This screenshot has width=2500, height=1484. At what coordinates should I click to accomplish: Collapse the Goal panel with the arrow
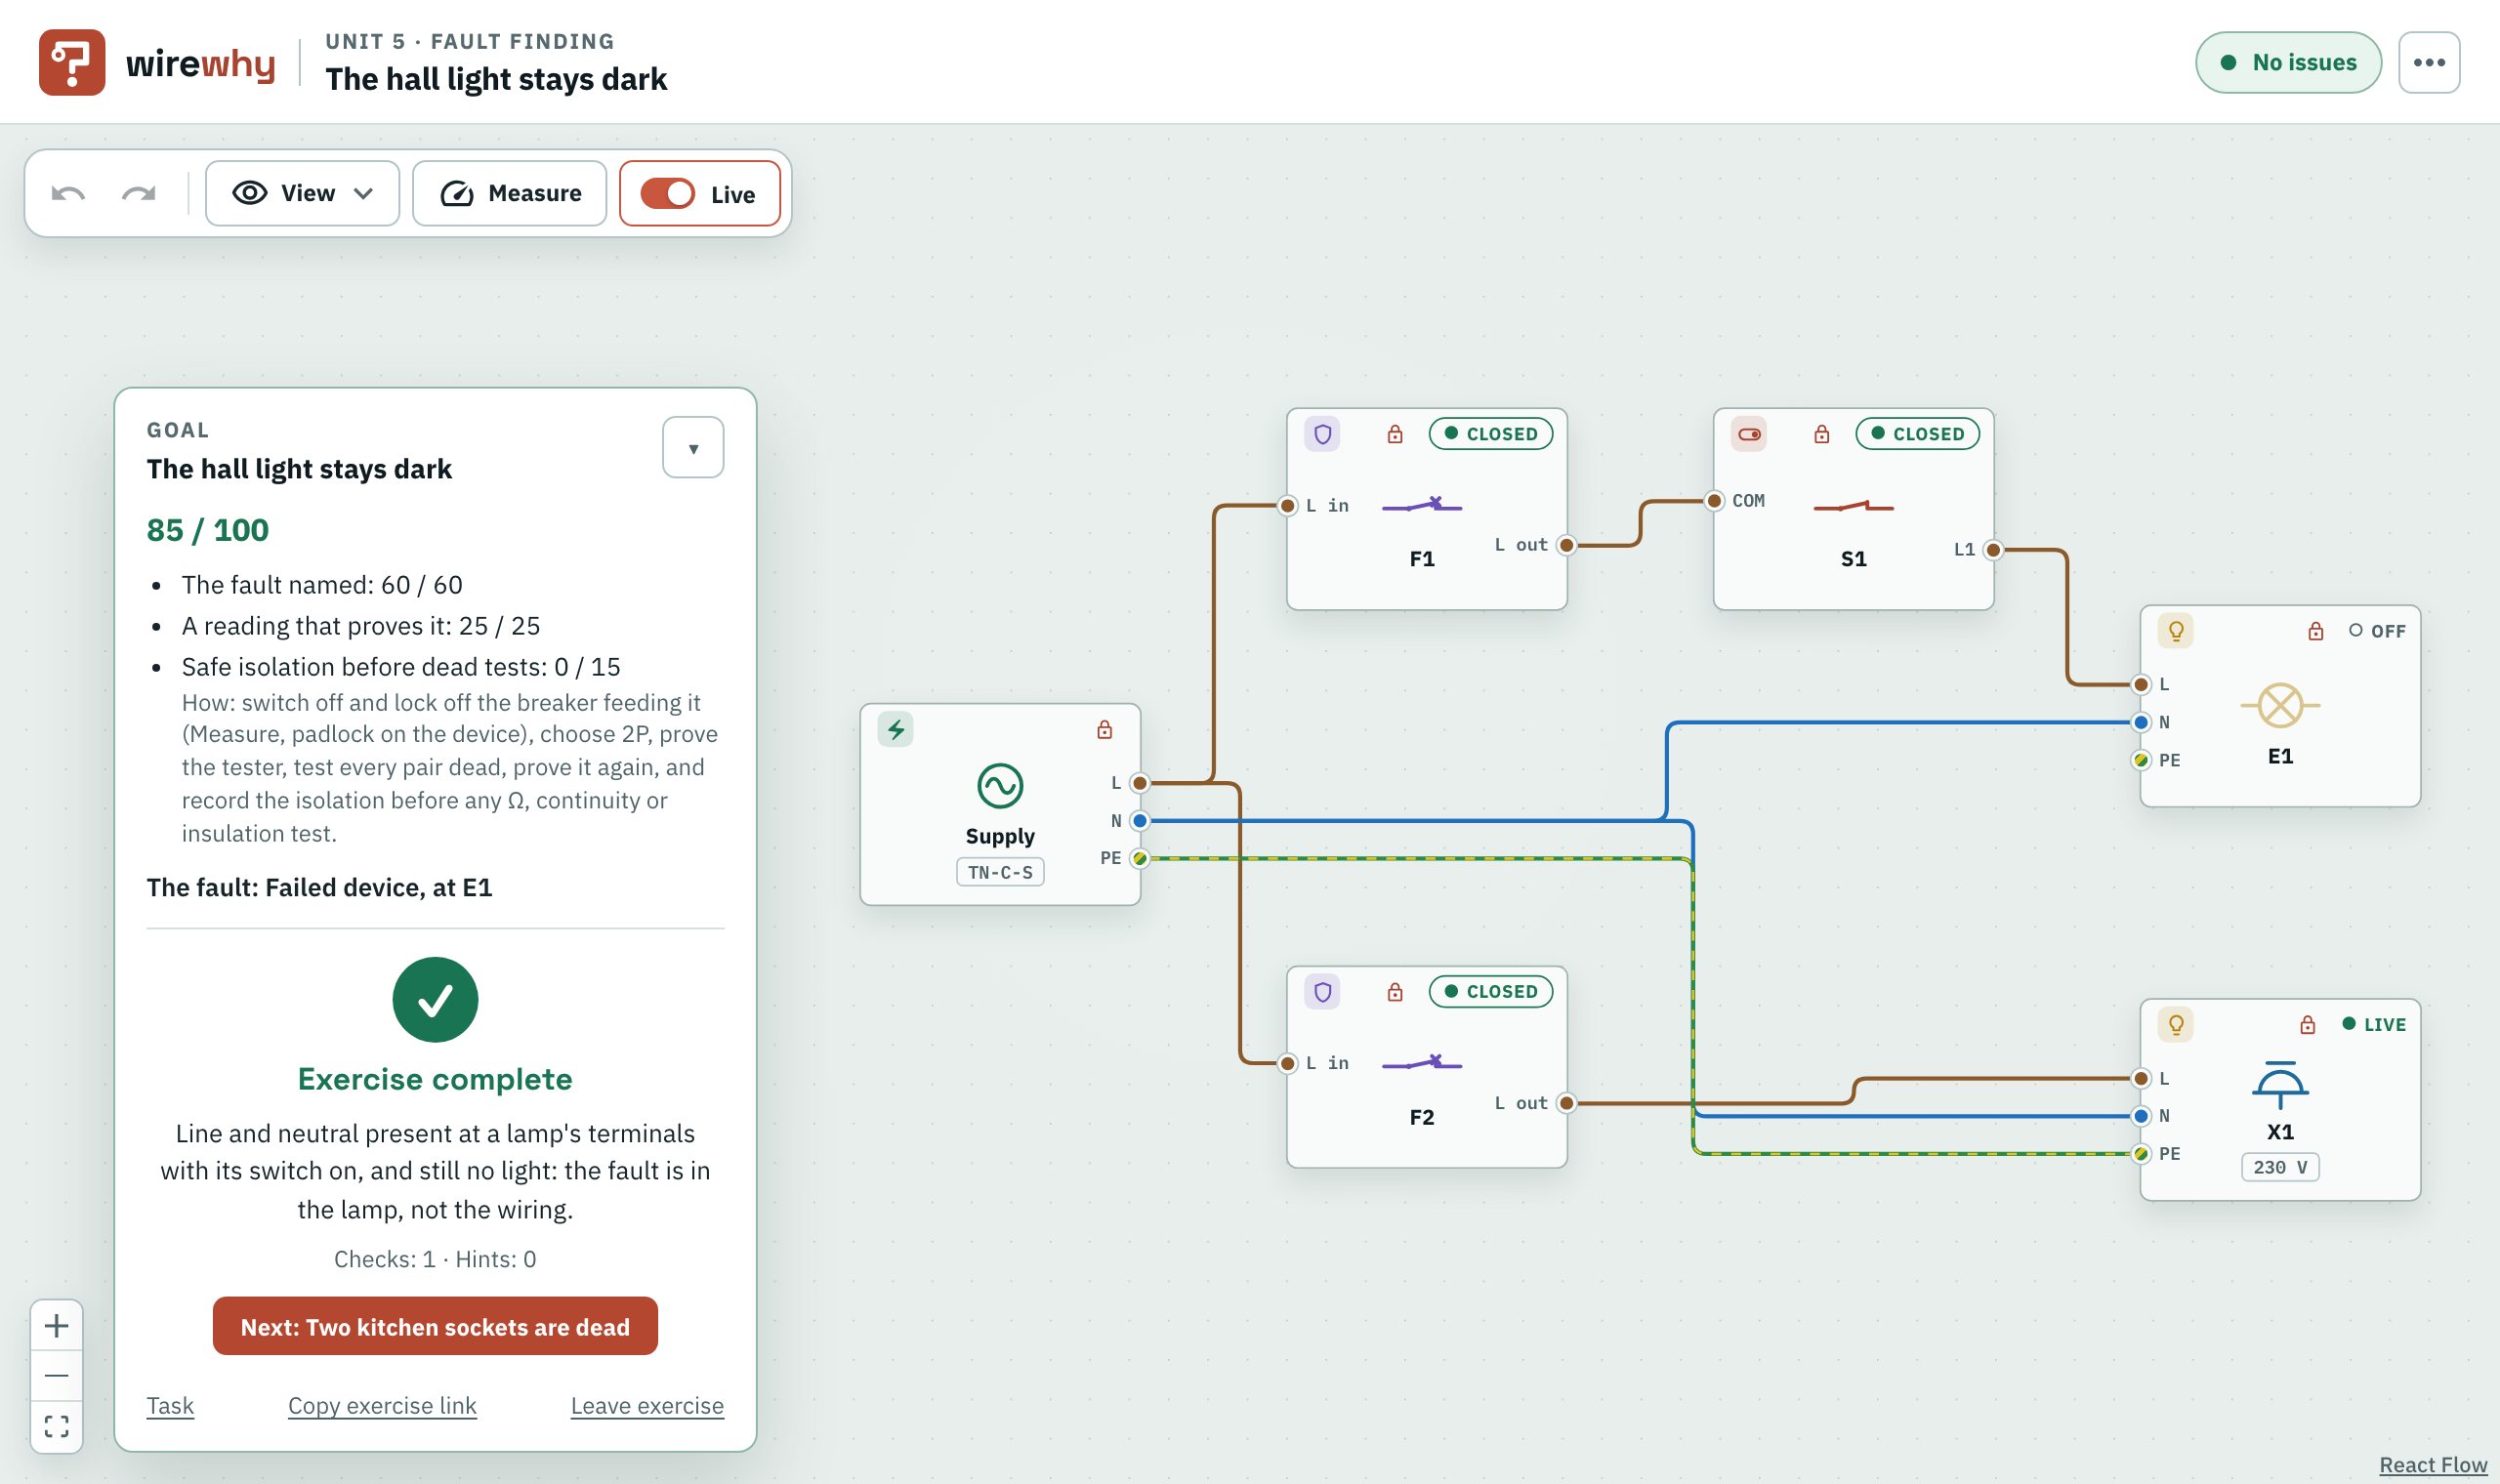(693, 448)
